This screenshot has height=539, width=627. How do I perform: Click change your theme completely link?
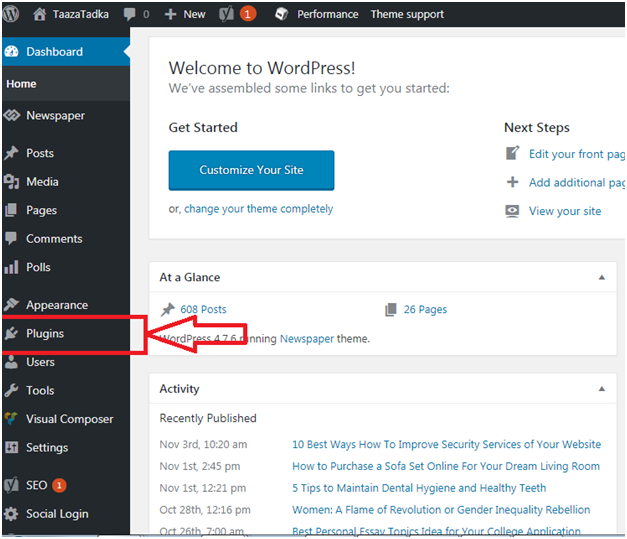click(258, 209)
